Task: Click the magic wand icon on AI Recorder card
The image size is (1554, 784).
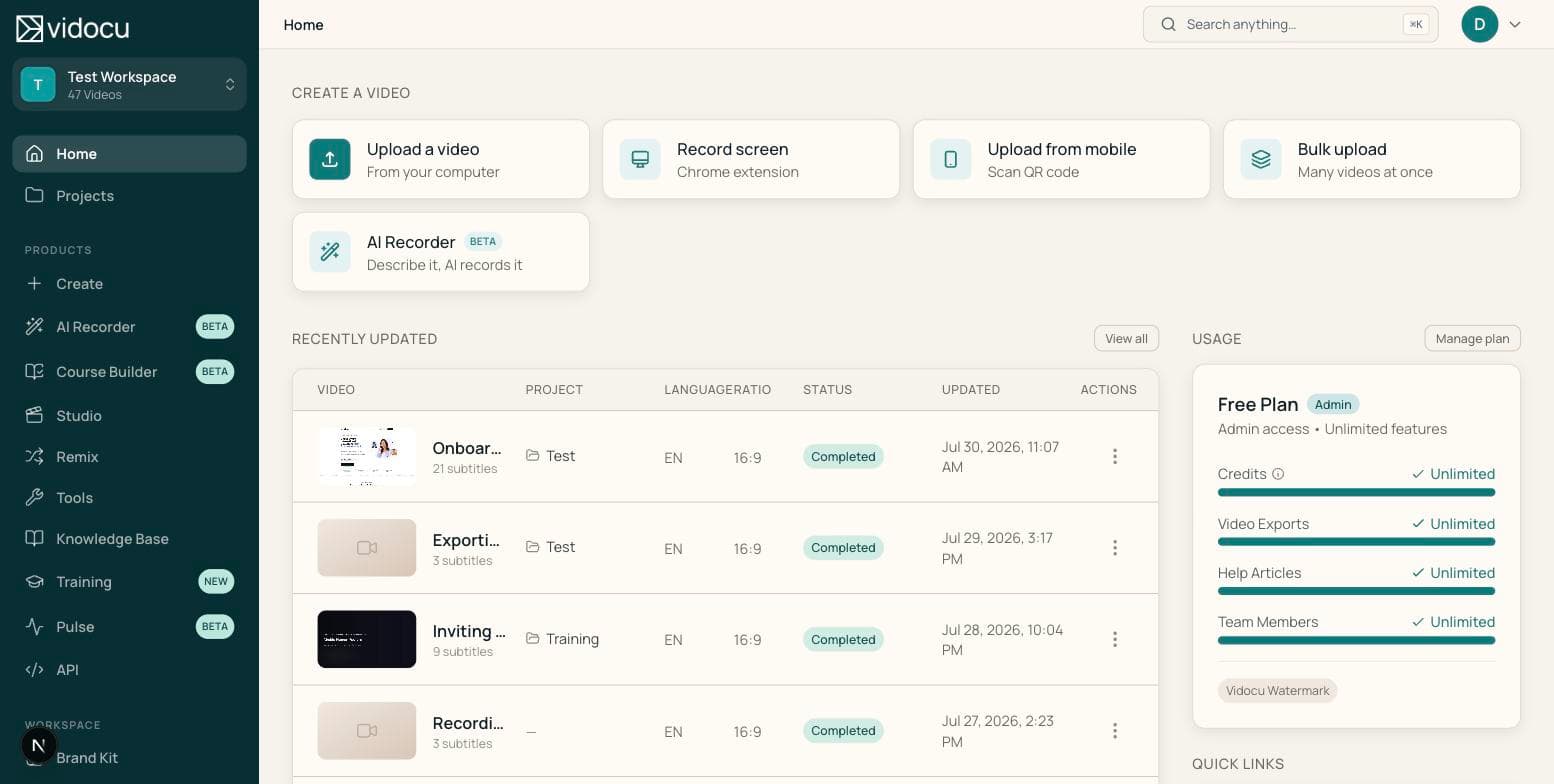Action: (x=330, y=252)
